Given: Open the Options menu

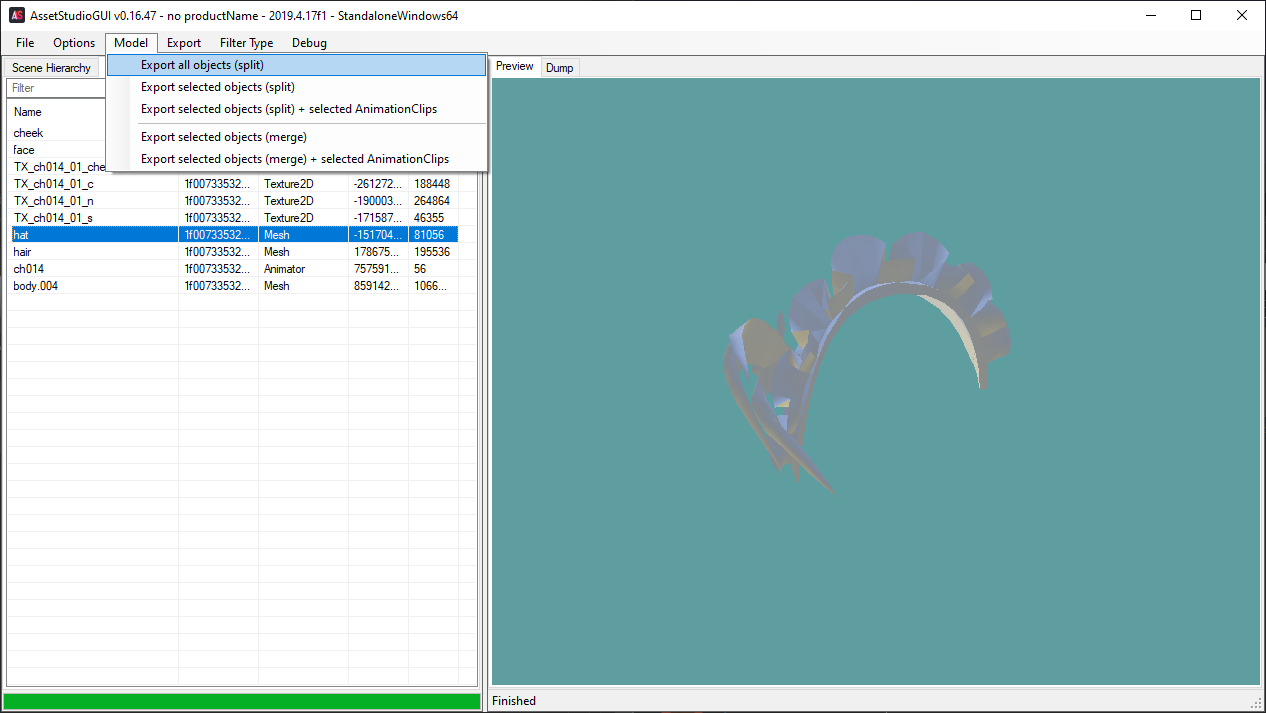Looking at the screenshot, I should pos(74,43).
